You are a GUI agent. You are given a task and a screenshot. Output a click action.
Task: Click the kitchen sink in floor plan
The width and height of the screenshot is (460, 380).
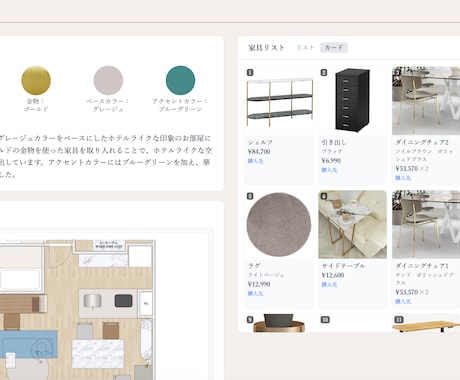[x=92, y=301]
